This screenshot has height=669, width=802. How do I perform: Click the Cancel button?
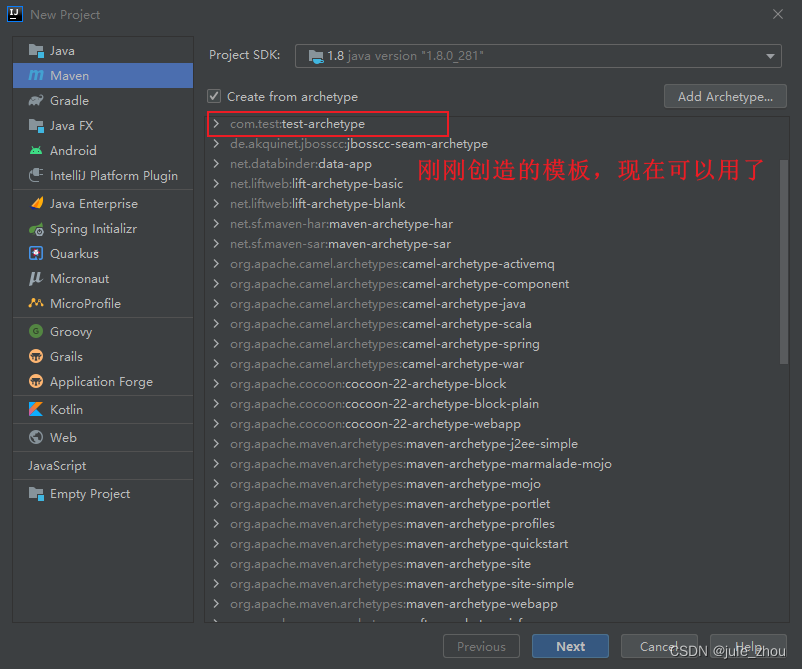[x=659, y=646]
